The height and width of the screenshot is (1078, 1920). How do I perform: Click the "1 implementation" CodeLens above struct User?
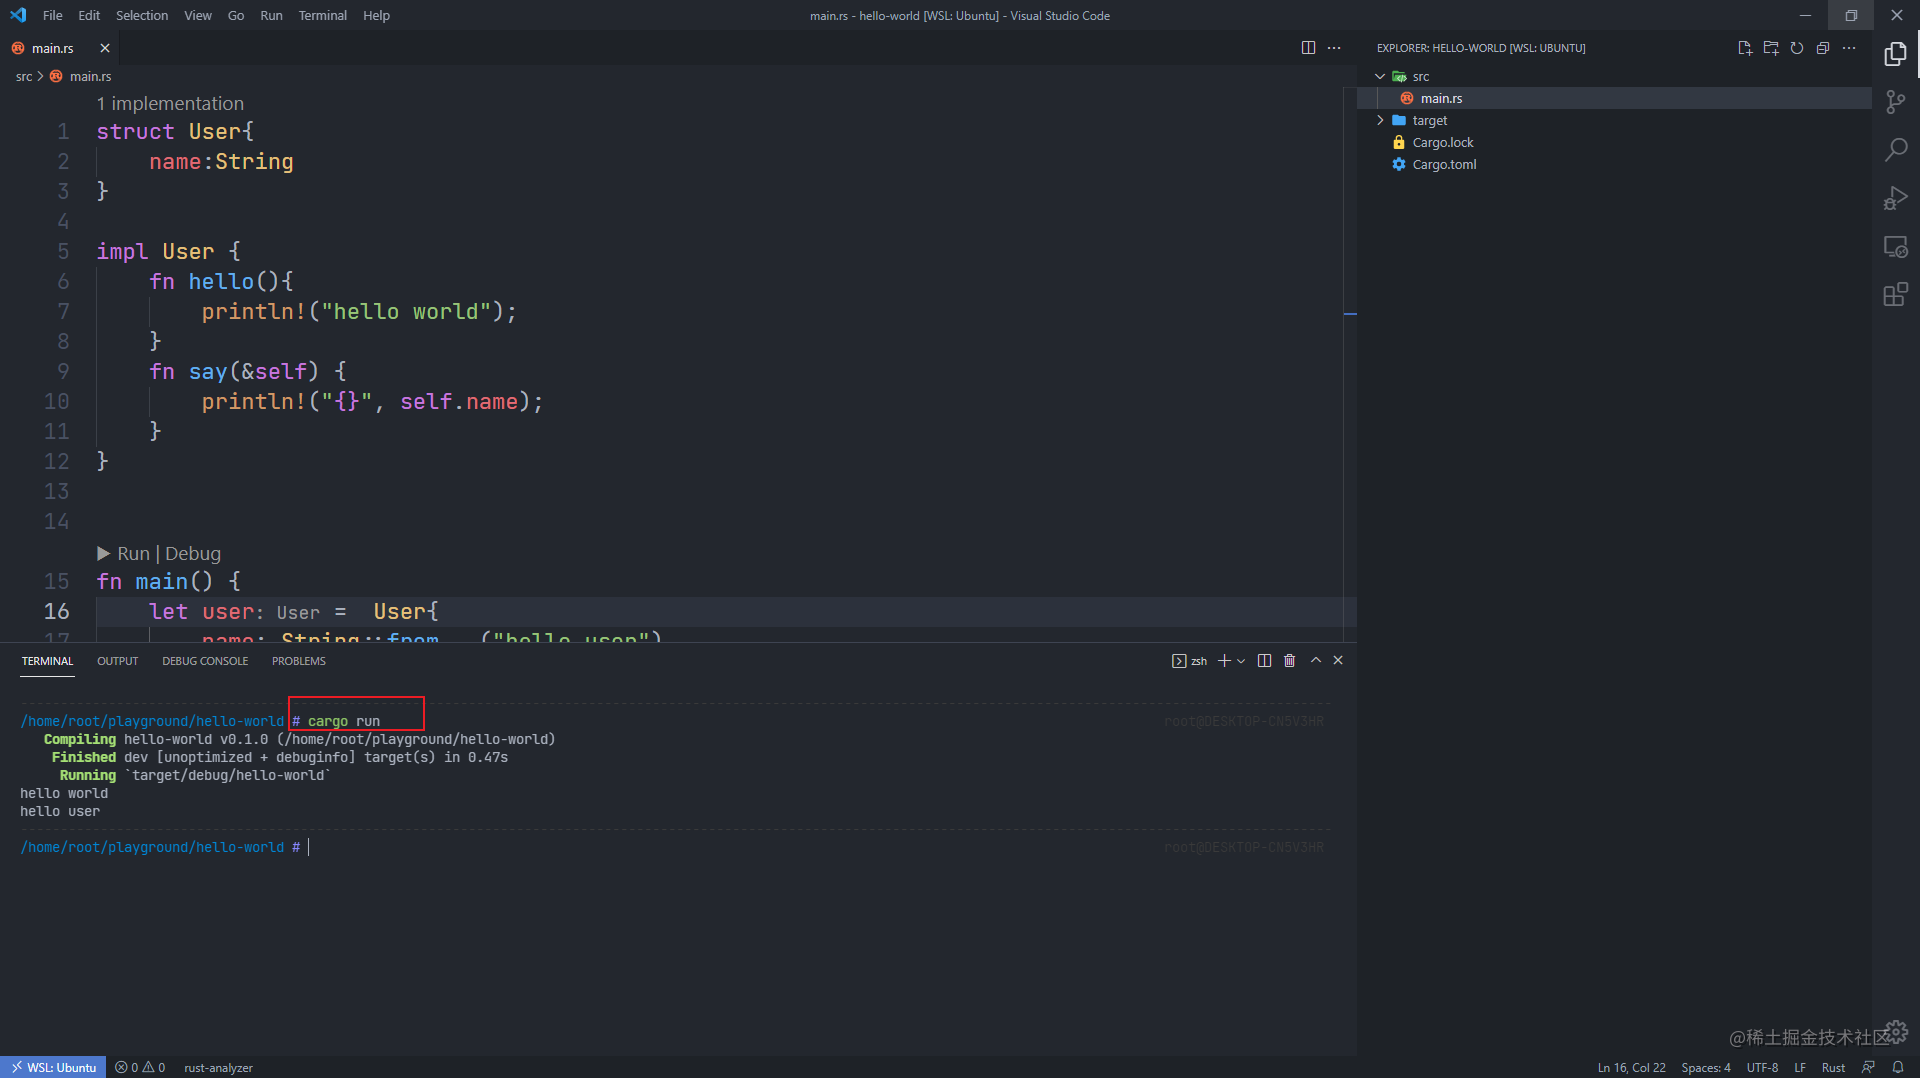170,103
